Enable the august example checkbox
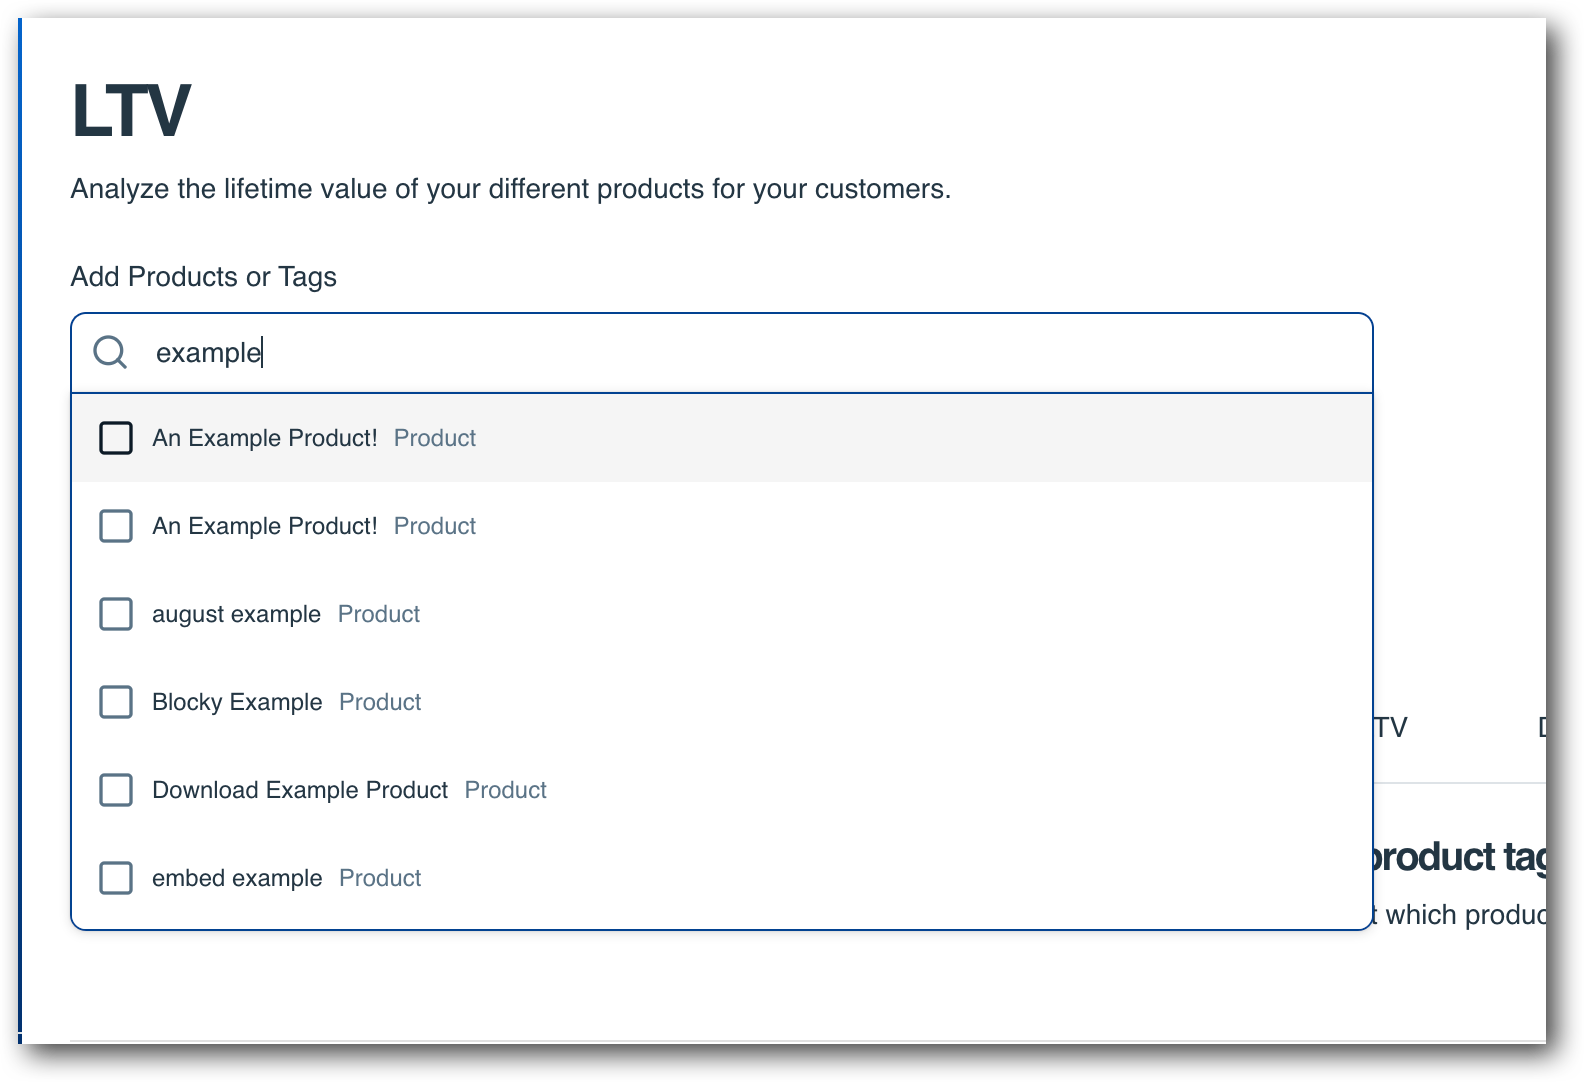Screen dimensions: 1584x1082 116,614
